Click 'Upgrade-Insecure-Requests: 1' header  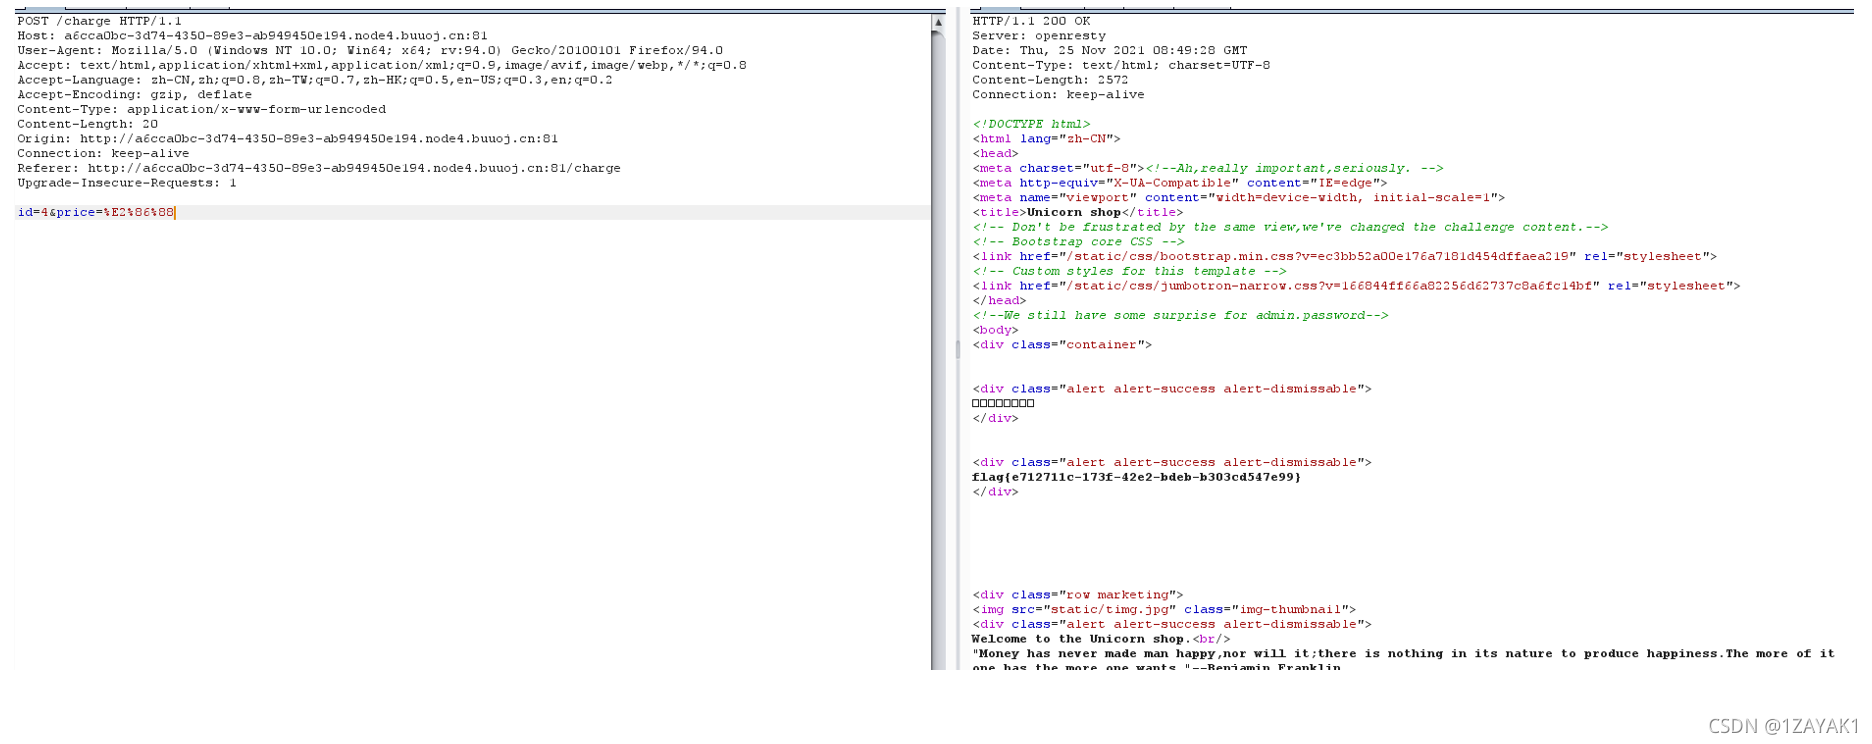pyautogui.click(x=127, y=183)
